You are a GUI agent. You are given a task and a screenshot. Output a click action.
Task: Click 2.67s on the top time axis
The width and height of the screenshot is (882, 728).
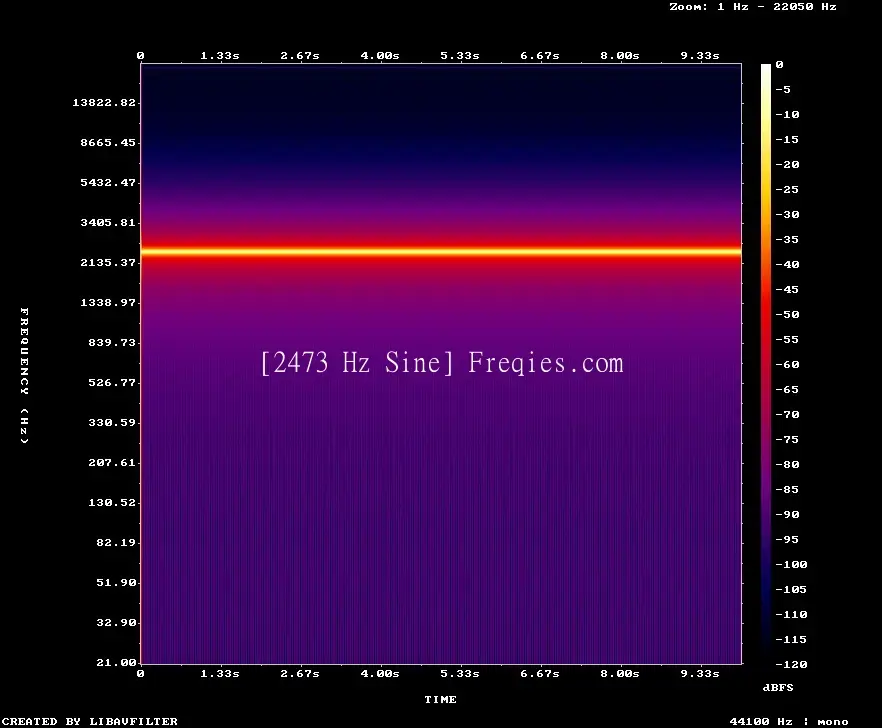coord(300,55)
